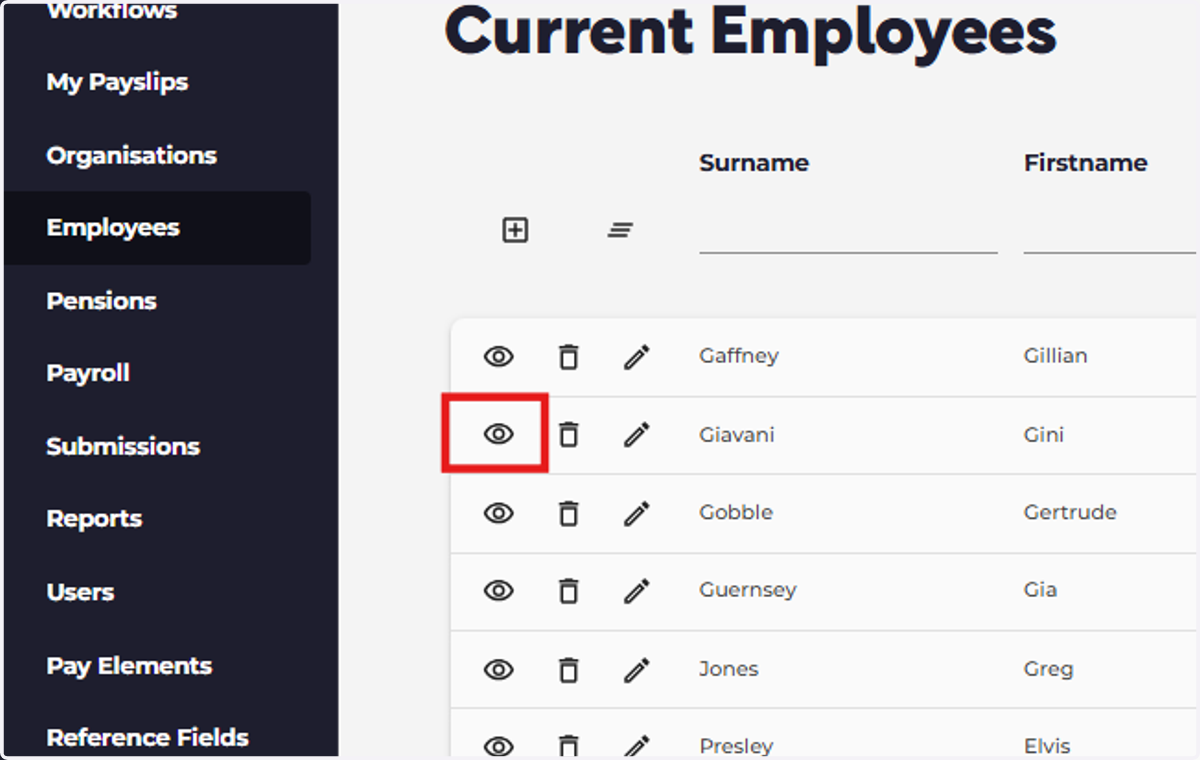
Task: Delete Jones with trash icon
Action: tap(568, 669)
